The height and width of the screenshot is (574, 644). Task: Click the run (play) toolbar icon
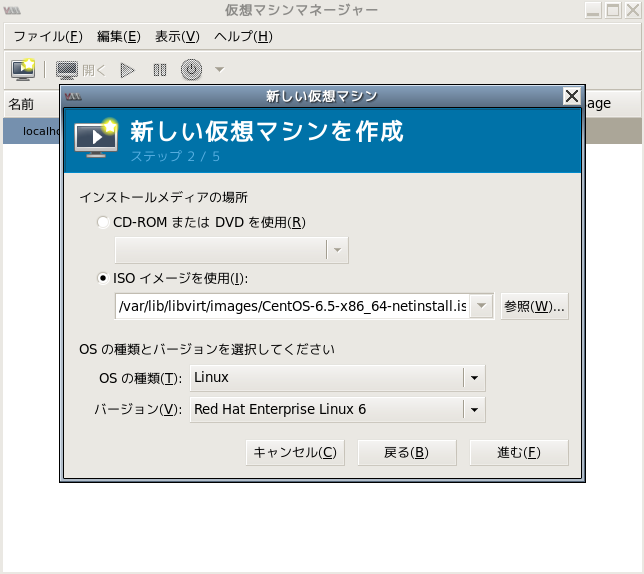tap(127, 70)
